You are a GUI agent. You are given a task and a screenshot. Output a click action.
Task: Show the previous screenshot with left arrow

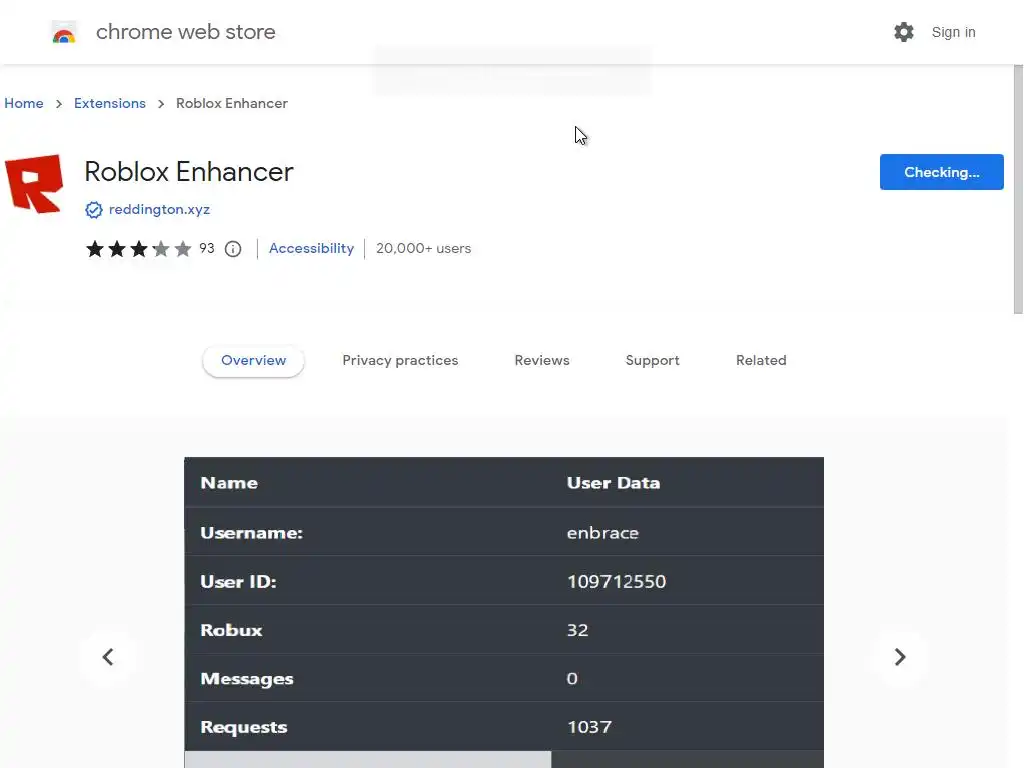click(108, 657)
